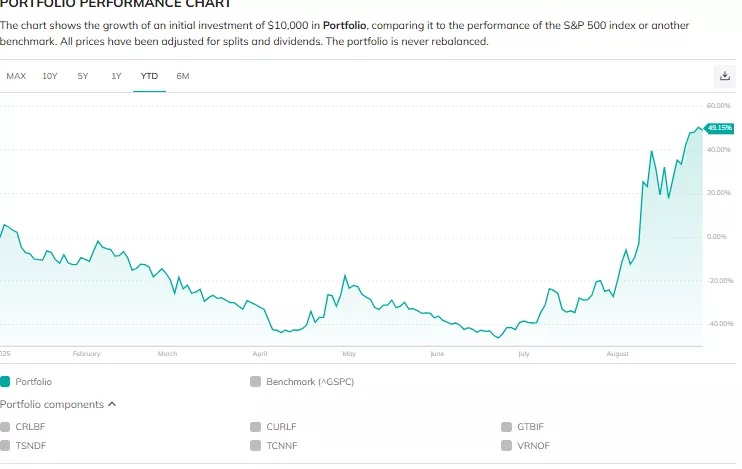Screen dimensions: 742x469
Task: Show the TSNDF component line
Action: (x=5, y=445)
